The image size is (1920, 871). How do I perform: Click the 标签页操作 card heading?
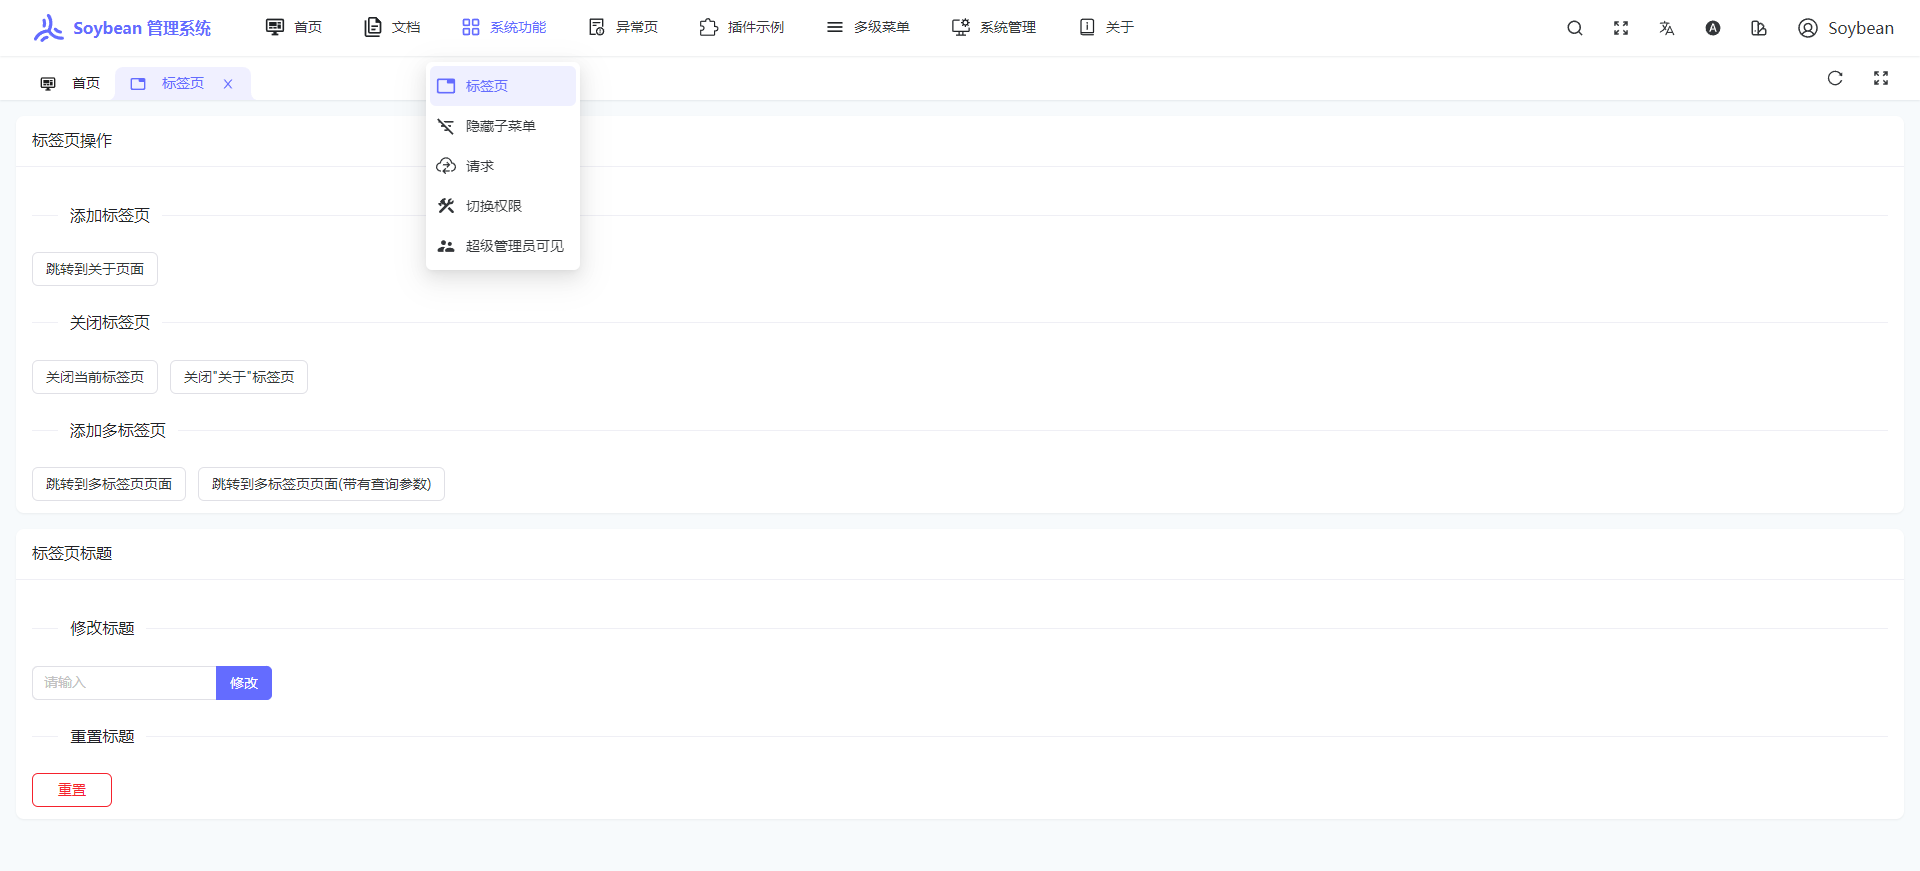72,141
